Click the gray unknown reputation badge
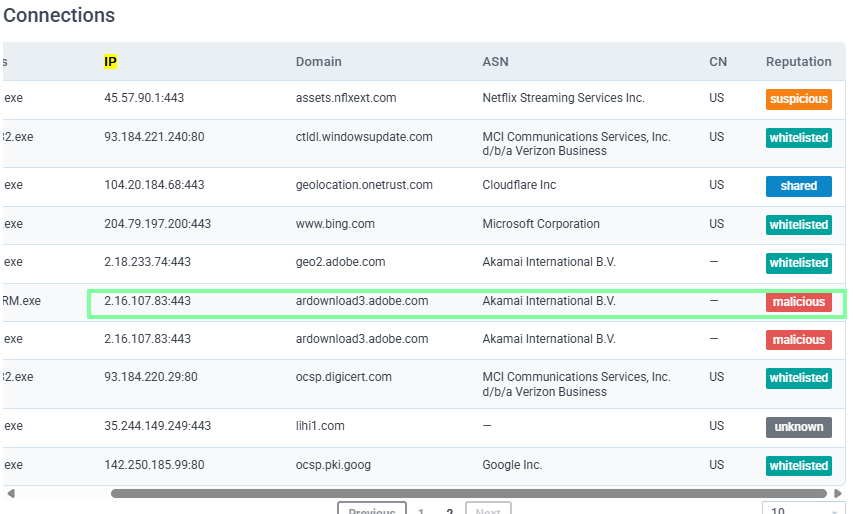The width and height of the screenshot is (853, 514). pyautogui.click(x=798, y=427)
